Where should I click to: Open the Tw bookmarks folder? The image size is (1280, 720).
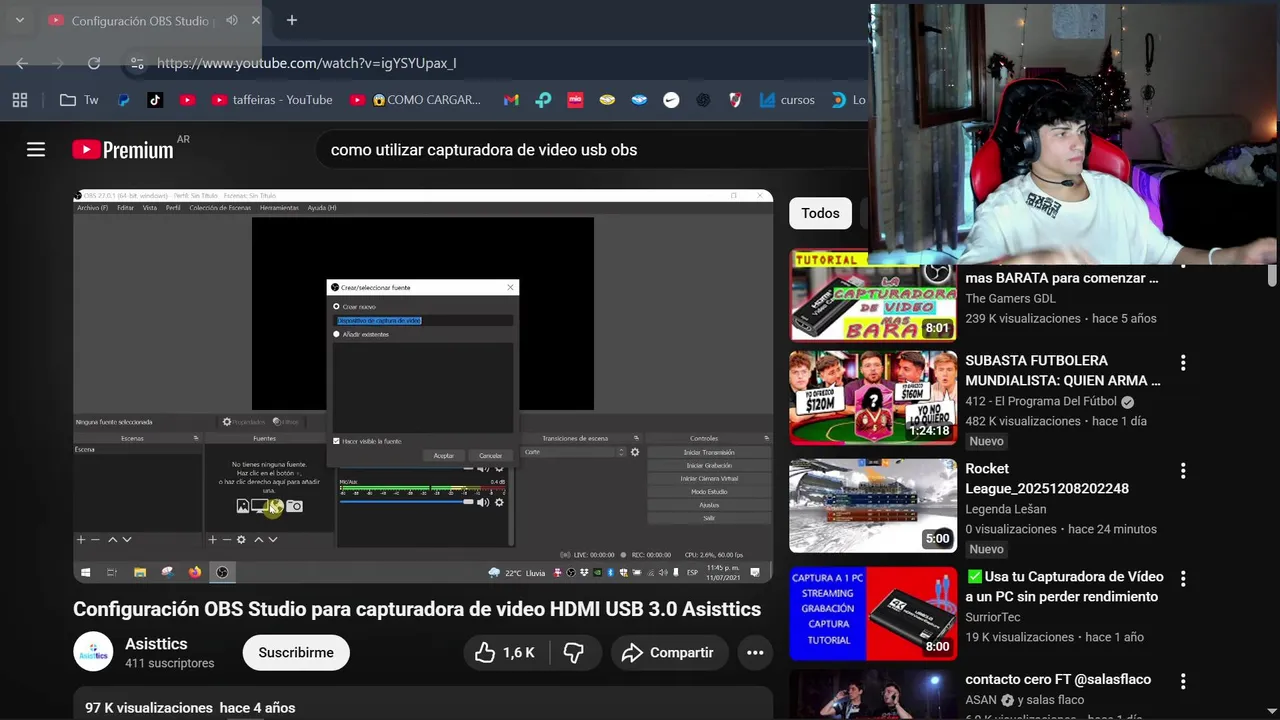tap(79, 100)
